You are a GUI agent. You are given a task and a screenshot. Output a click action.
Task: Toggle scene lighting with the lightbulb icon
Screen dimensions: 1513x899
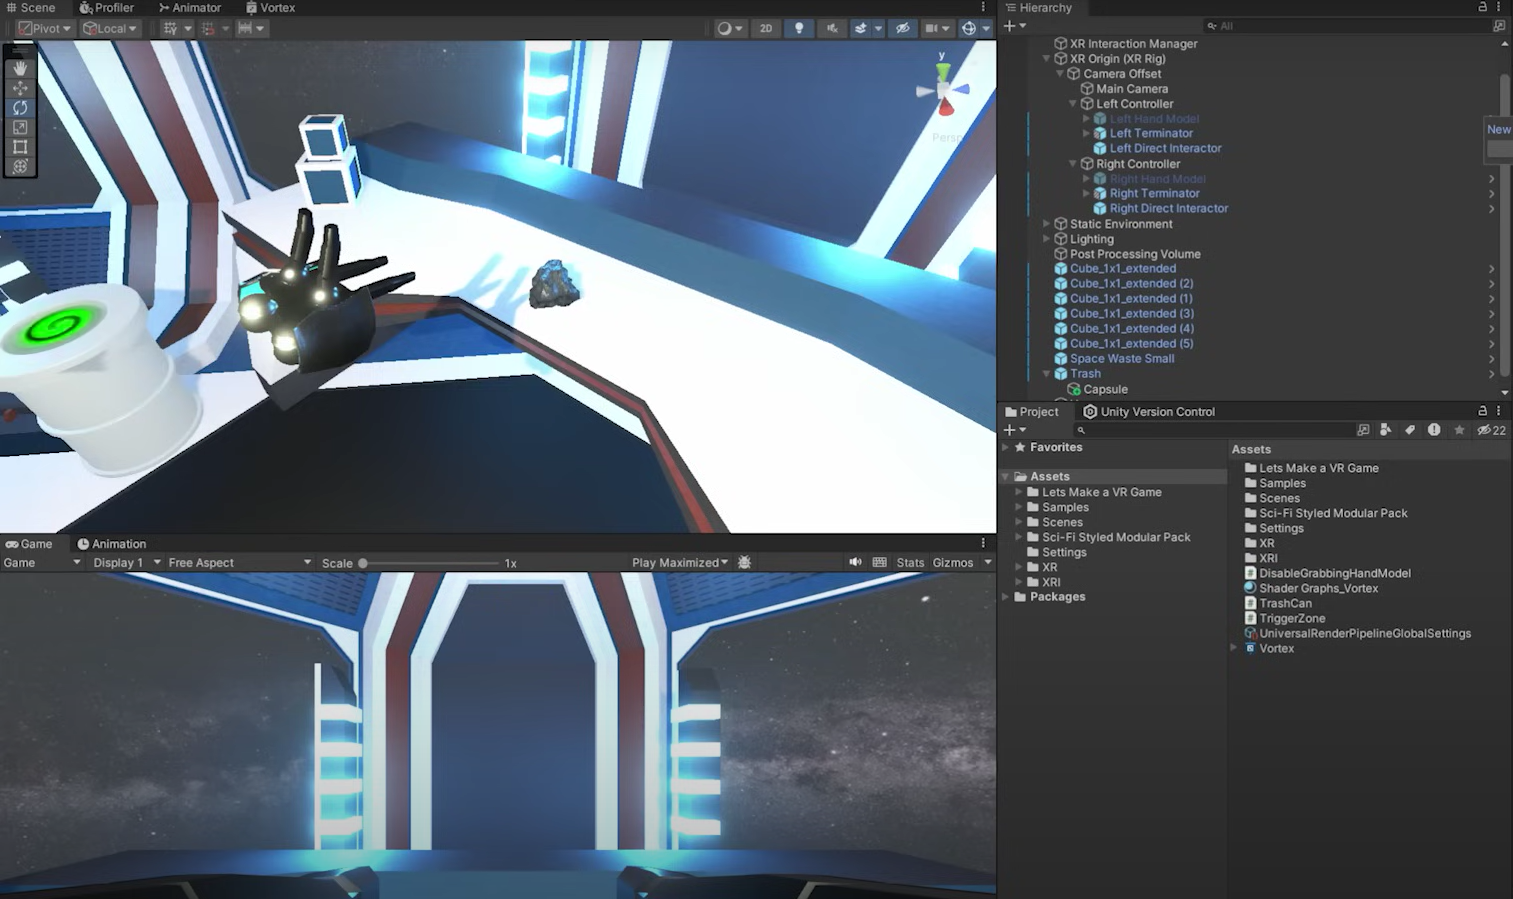click(x=799, y=28)
